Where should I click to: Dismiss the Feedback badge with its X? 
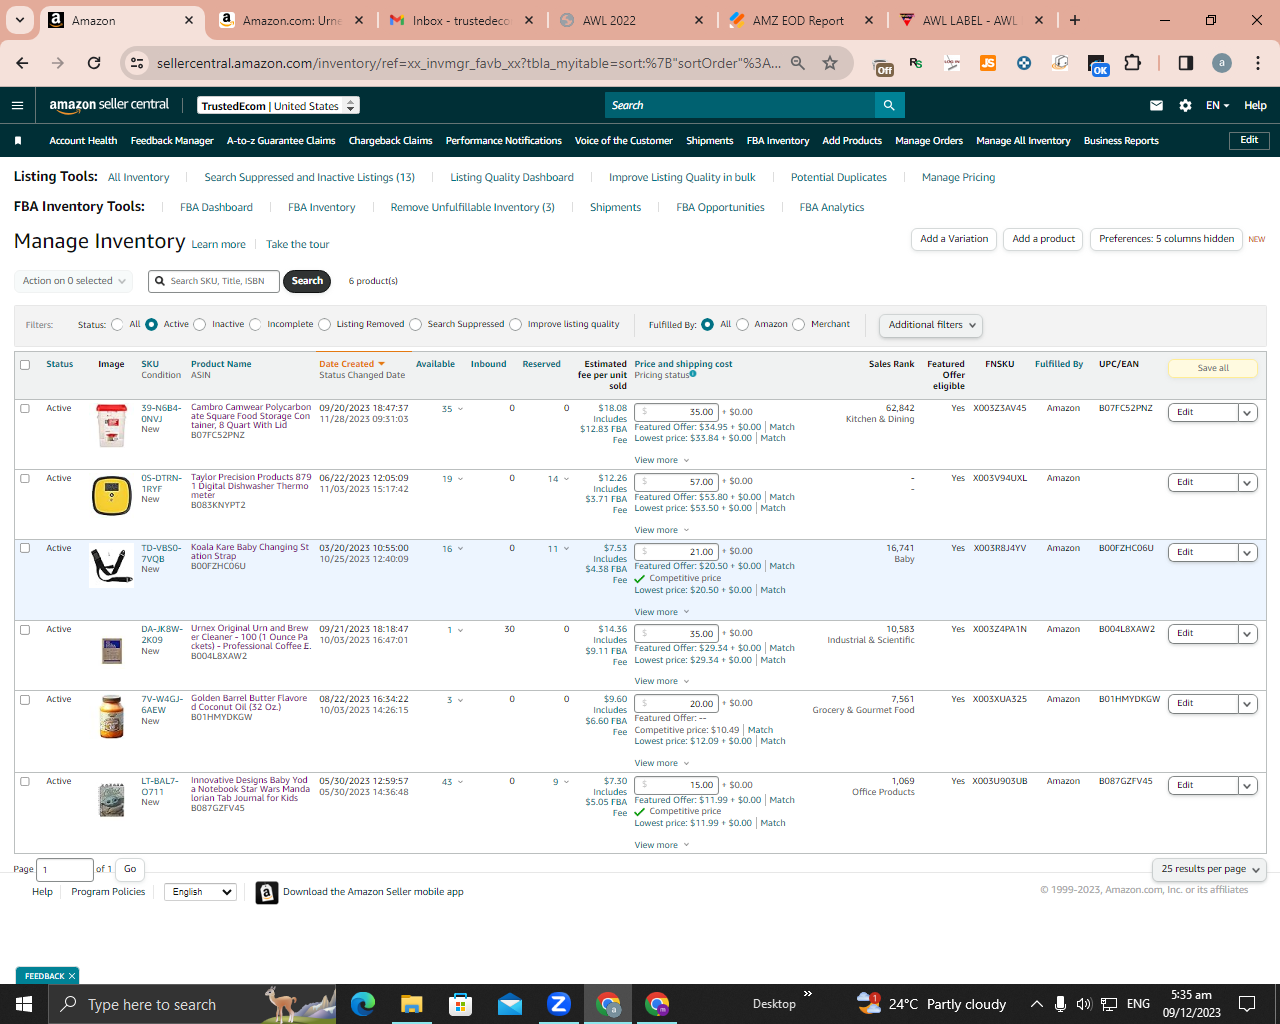pos(72,976)
